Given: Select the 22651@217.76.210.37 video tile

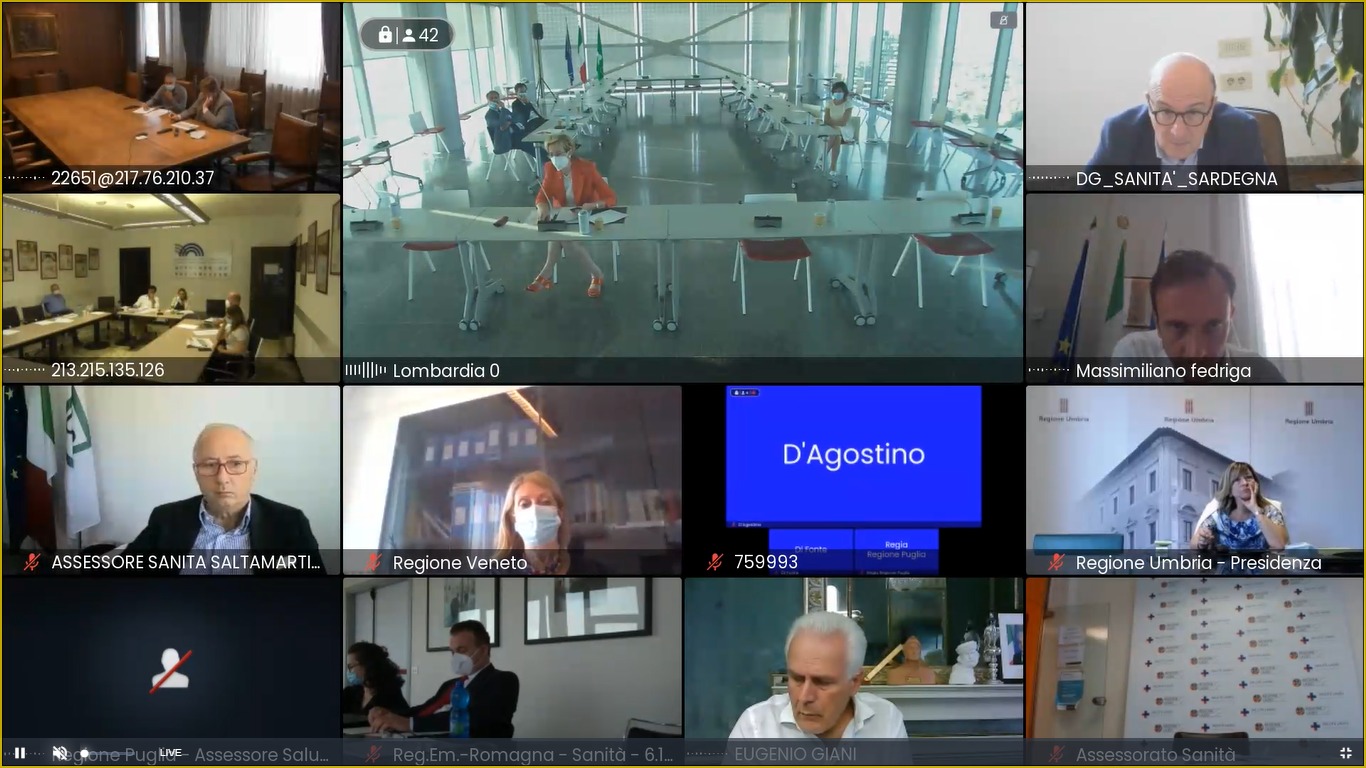Looking at the screenshot, I should click(171, 97).
